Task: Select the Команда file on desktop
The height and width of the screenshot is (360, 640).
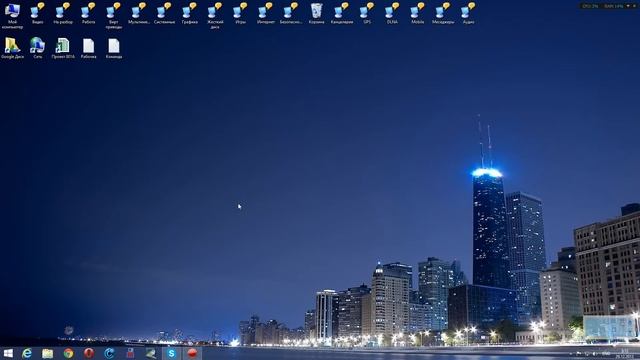Action: coord(113,48)
